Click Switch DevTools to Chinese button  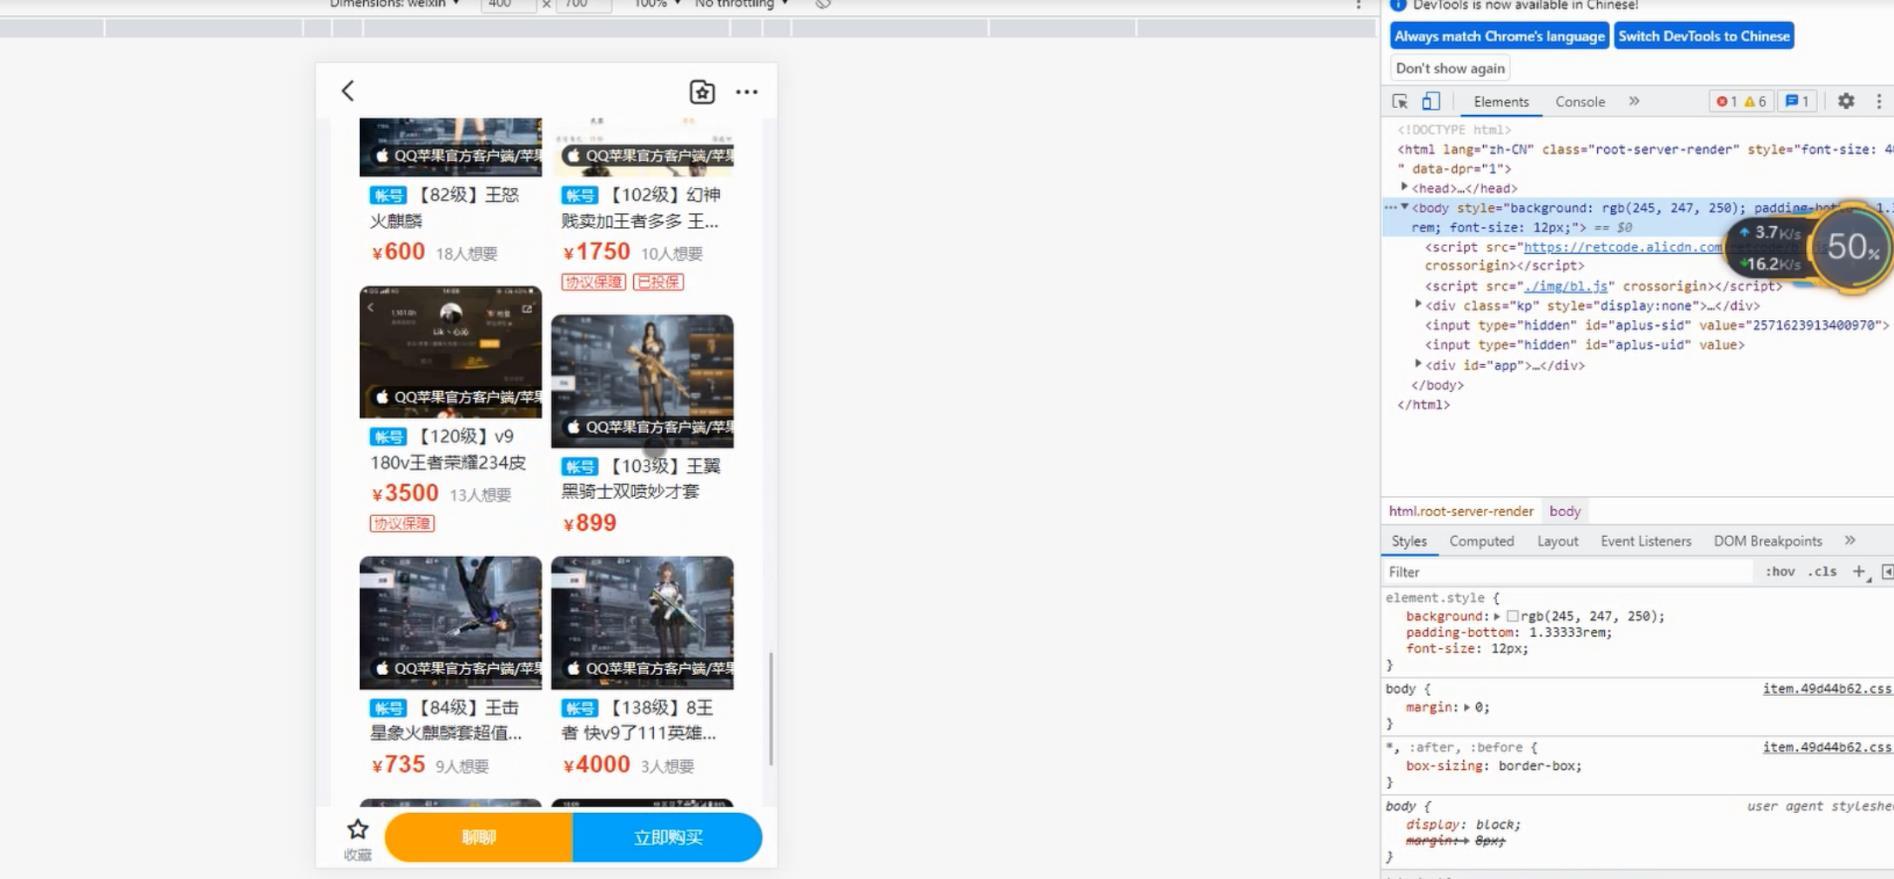pyautogui.click(x=1704, y=36)
